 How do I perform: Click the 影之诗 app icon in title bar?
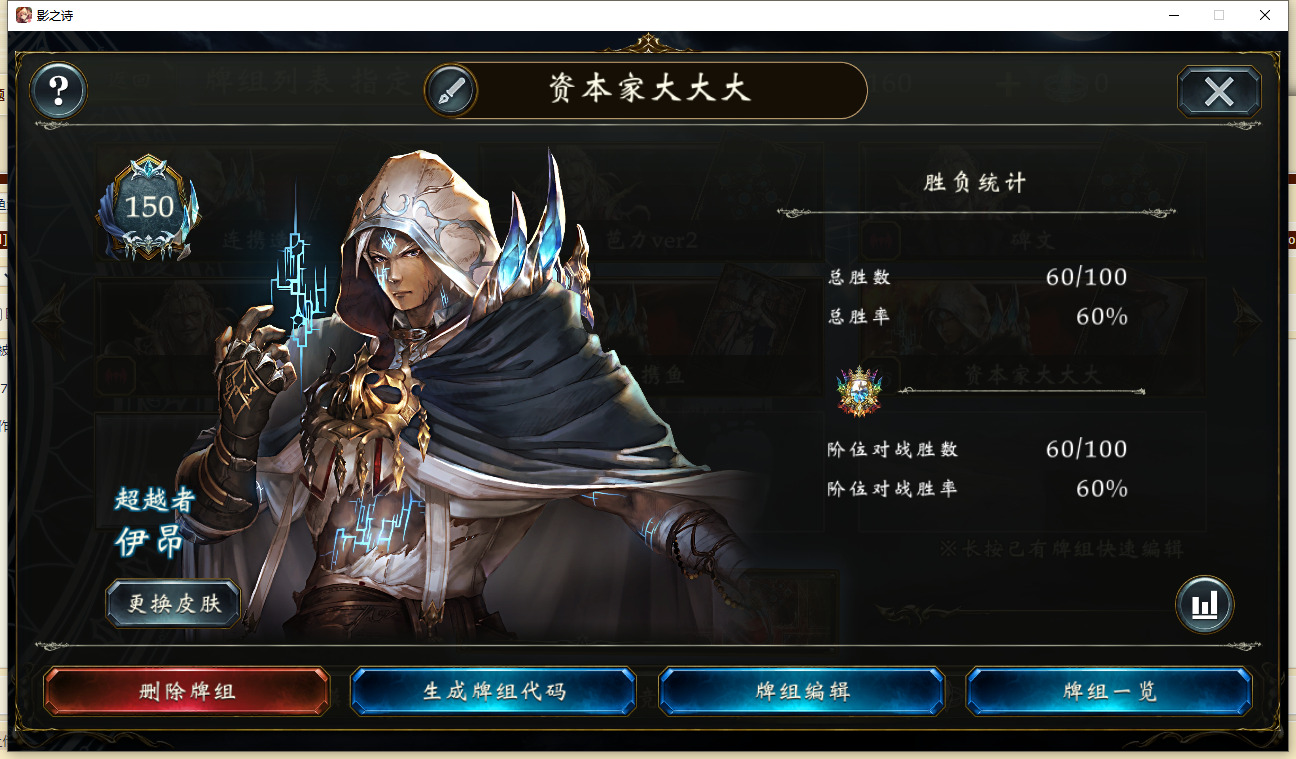(x=24, y=15)
